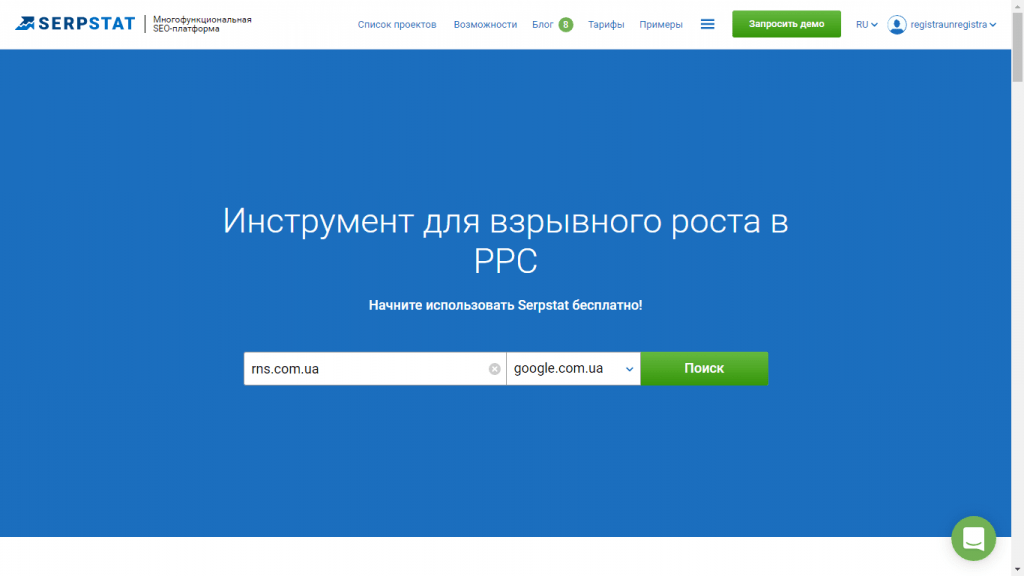Go to the Блог page
The image size is (1024, 576).
click(x=542, y=25)
